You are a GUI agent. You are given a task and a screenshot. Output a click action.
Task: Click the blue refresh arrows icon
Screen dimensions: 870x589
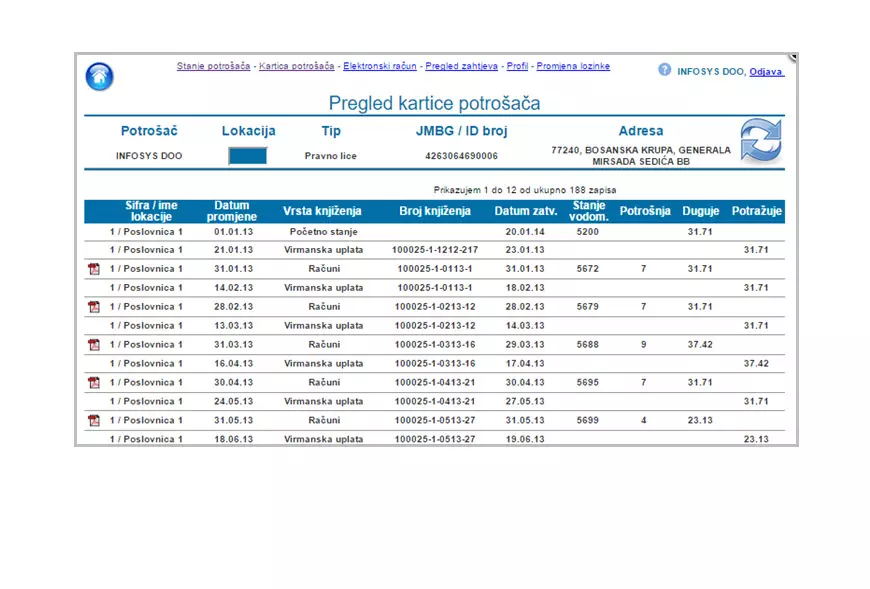[x=760, y=140]
